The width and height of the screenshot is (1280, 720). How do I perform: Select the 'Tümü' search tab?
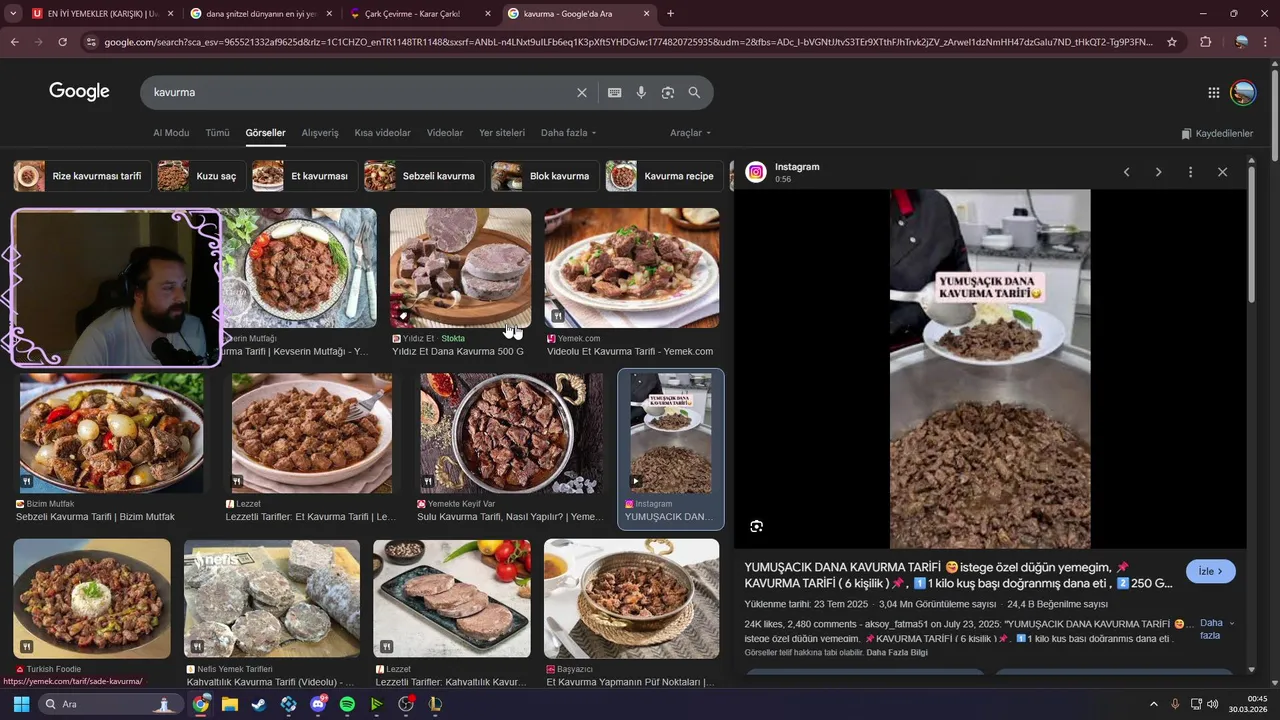[217, 133]
